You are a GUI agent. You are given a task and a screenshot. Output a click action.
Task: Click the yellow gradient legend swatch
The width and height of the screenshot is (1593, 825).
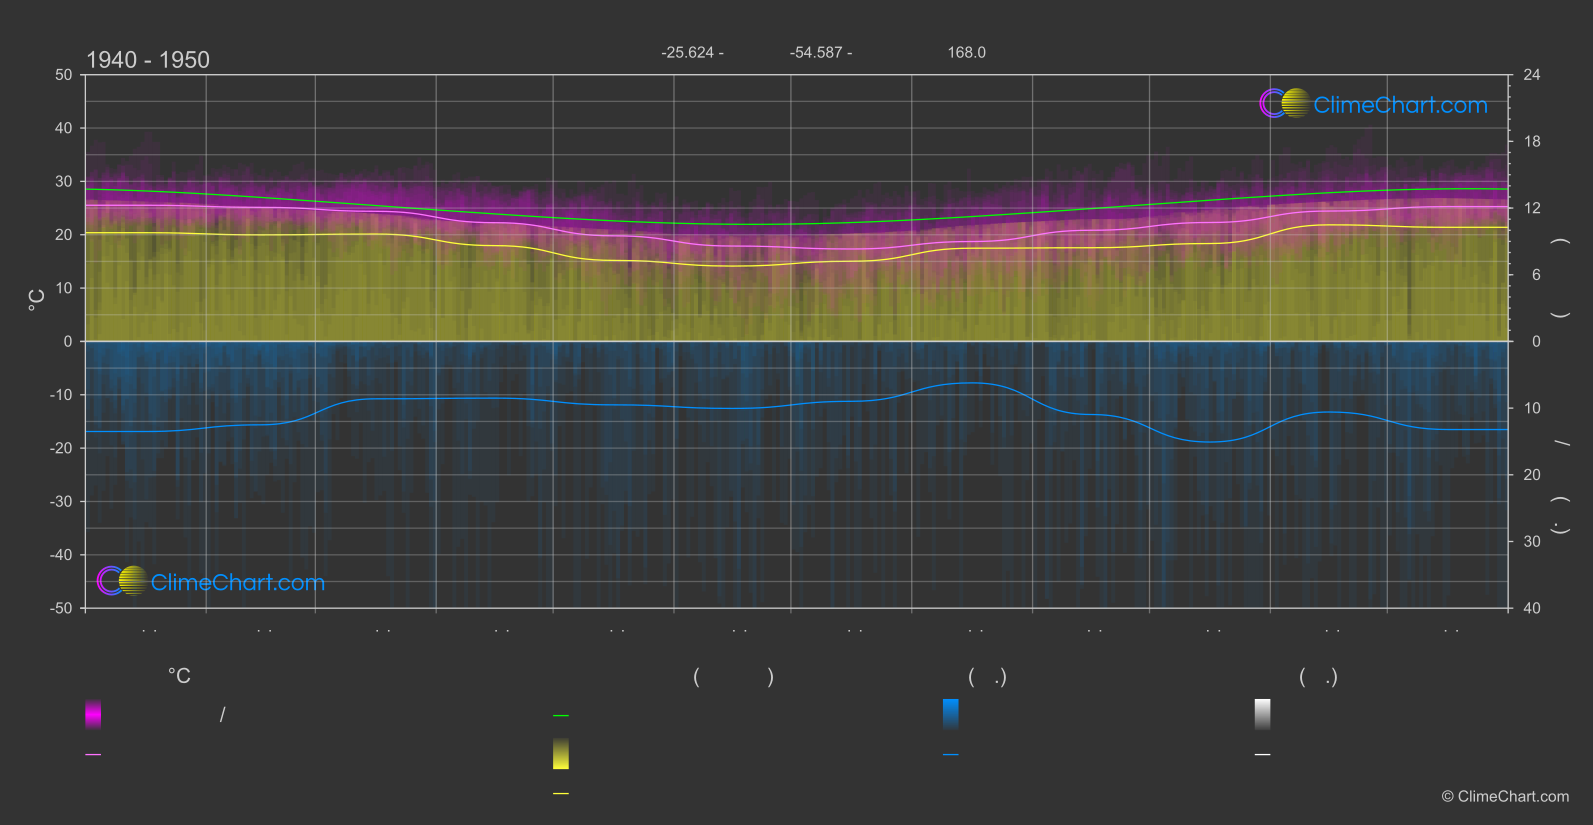[561, 754]
